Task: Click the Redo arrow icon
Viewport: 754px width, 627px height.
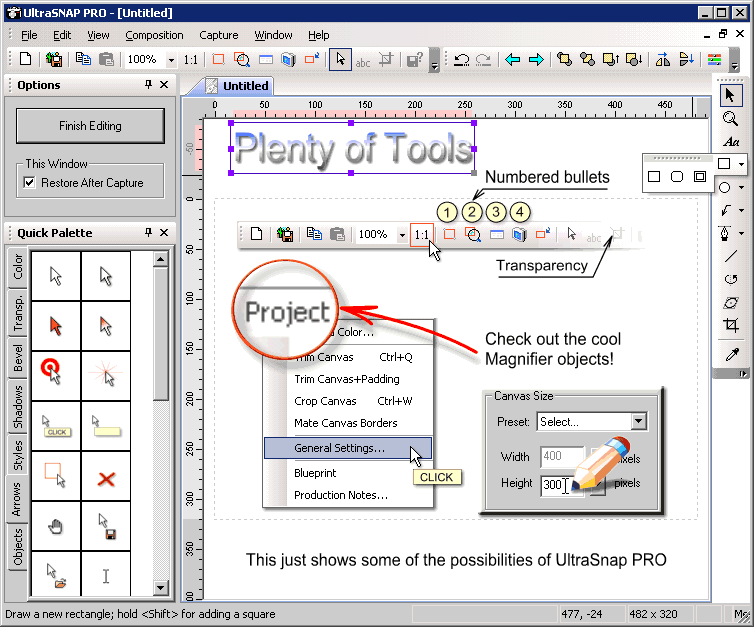Action: (483, 60)
